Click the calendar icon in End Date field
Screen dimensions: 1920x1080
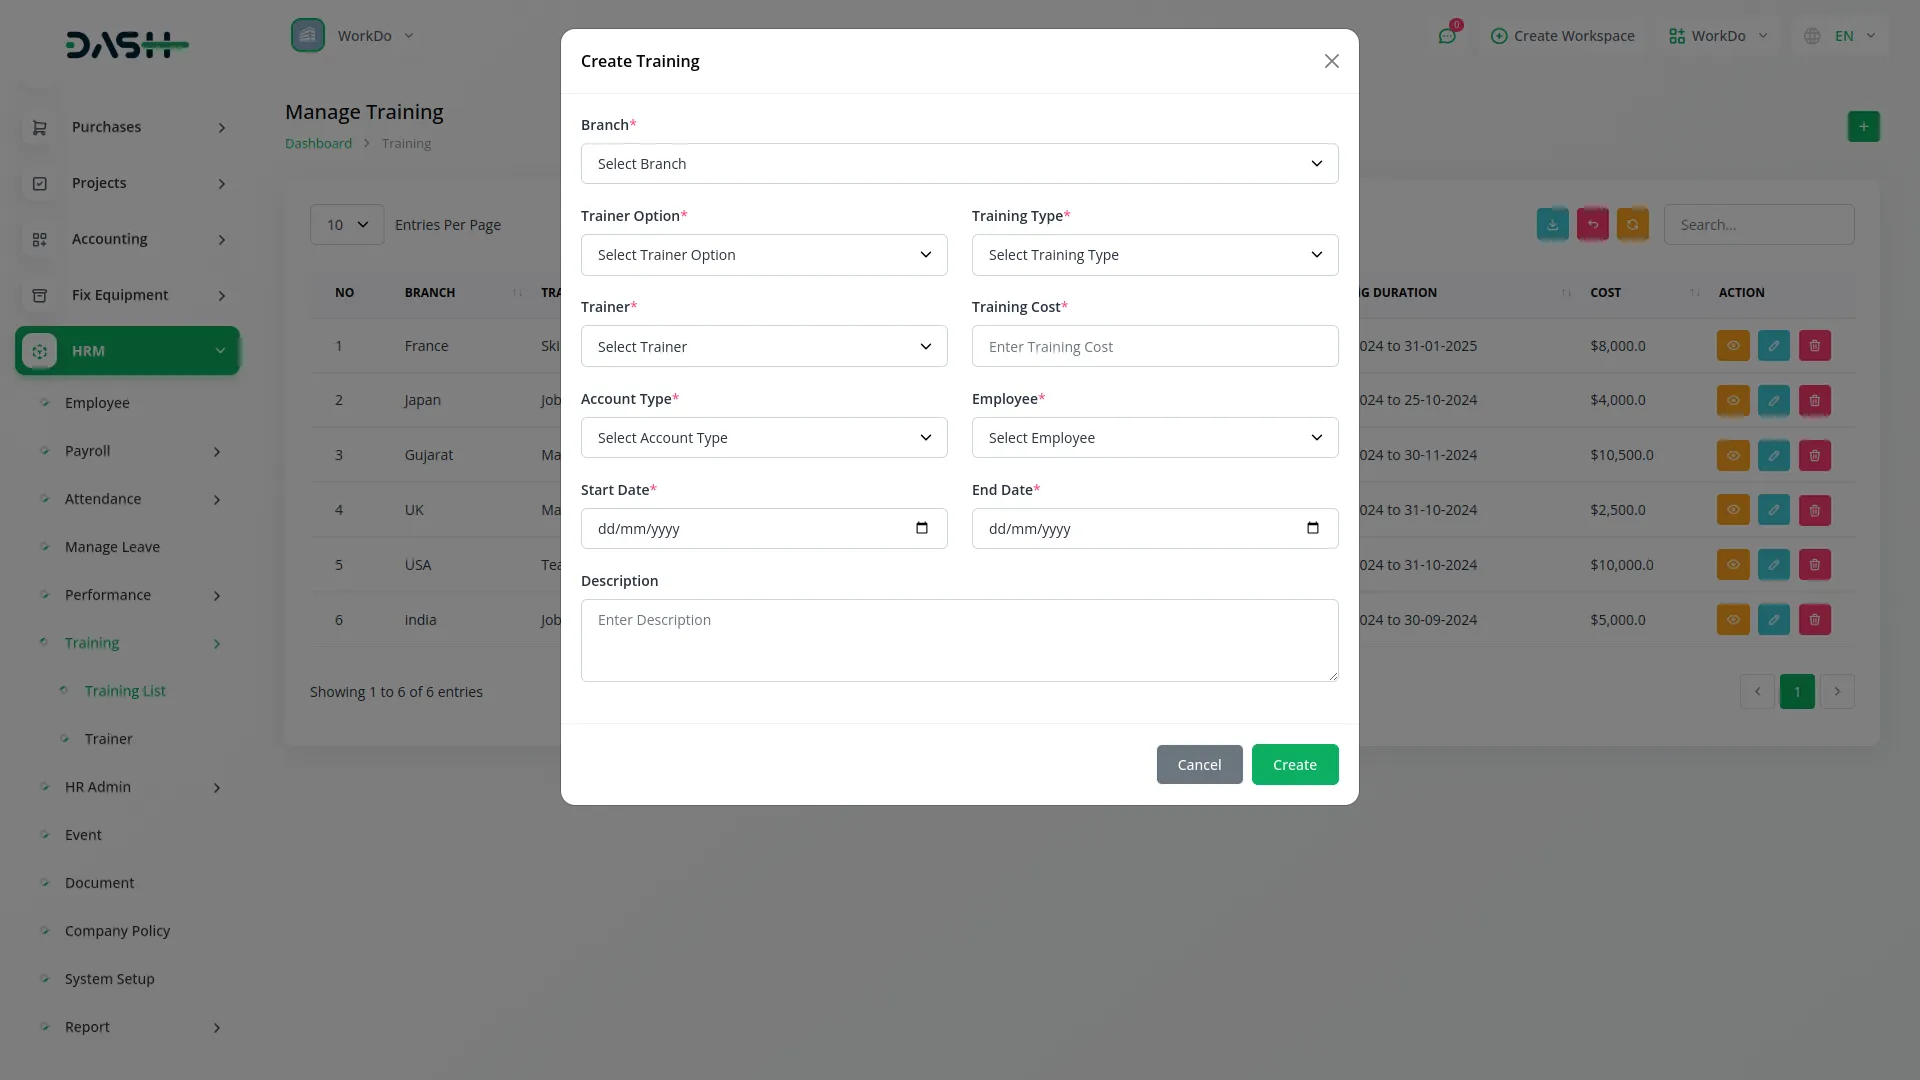click(1312, 528)
